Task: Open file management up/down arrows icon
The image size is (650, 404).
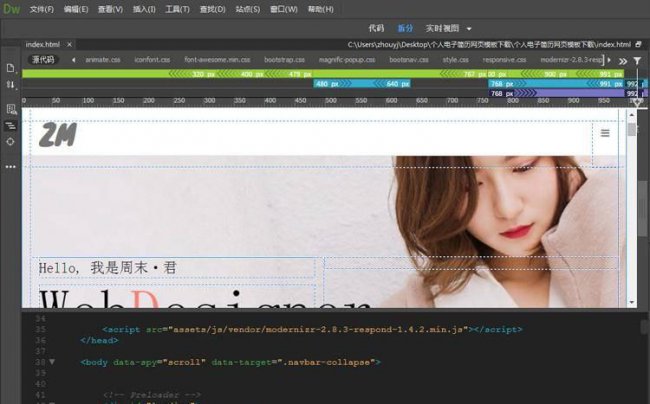Action: [10, 85]
